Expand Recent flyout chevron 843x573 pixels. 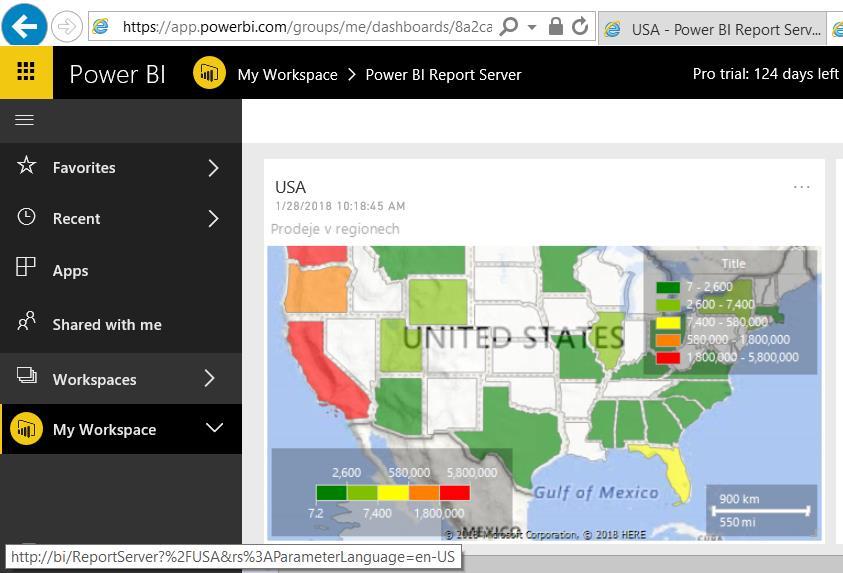pos(213,219)
